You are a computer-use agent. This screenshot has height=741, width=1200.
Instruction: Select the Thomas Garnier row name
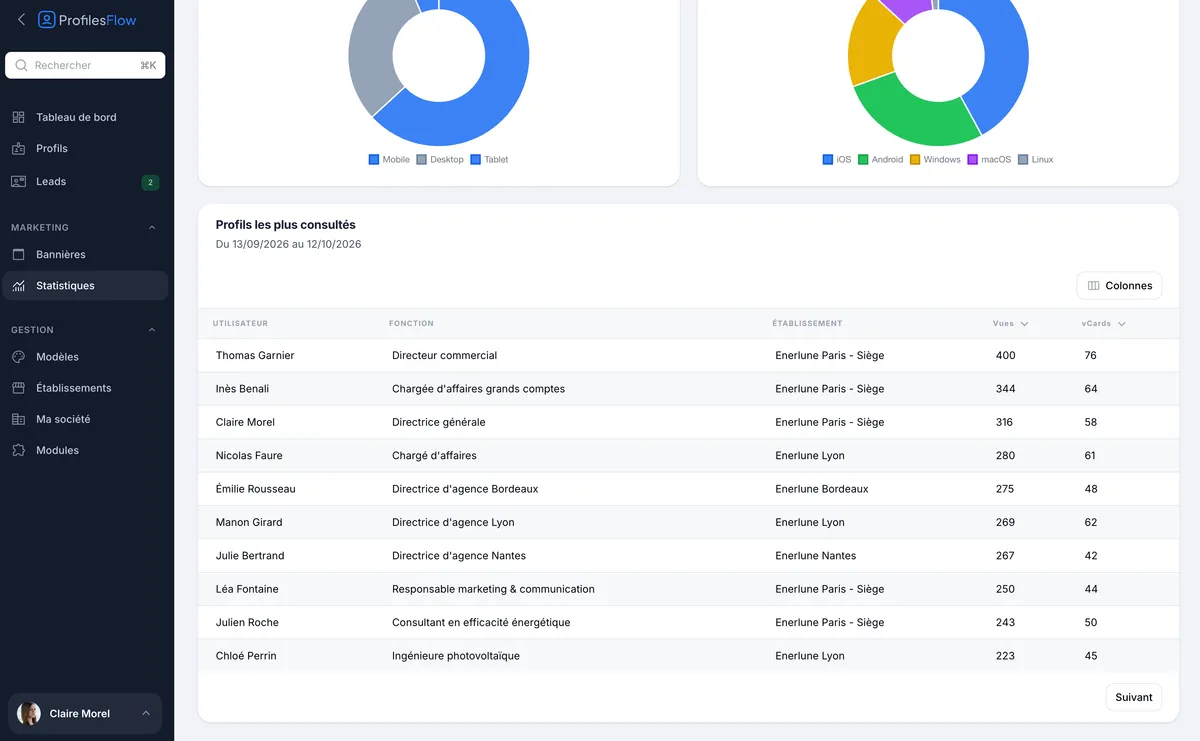click(x=255, y=355)
